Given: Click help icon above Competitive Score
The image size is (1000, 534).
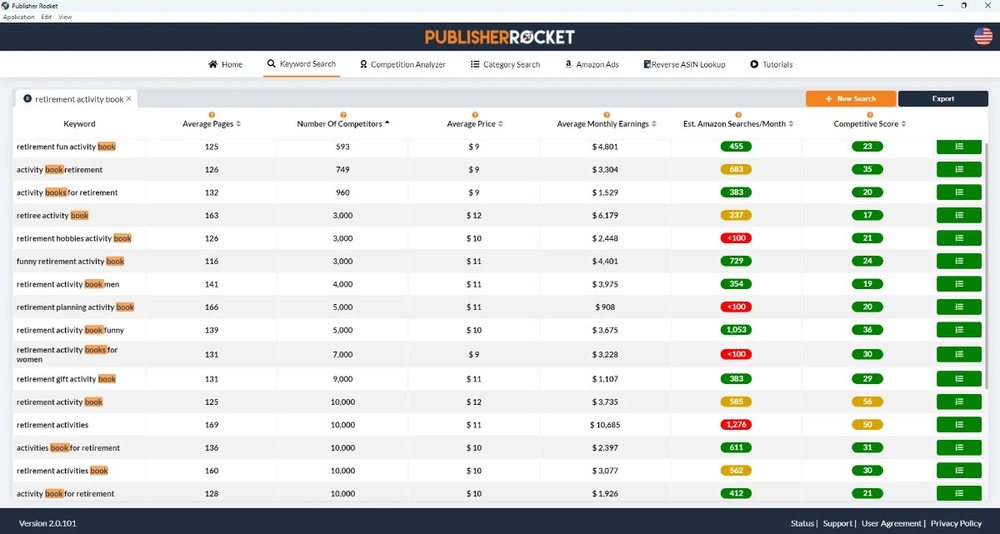Looking at the screenshot, I should pos(870,115).
